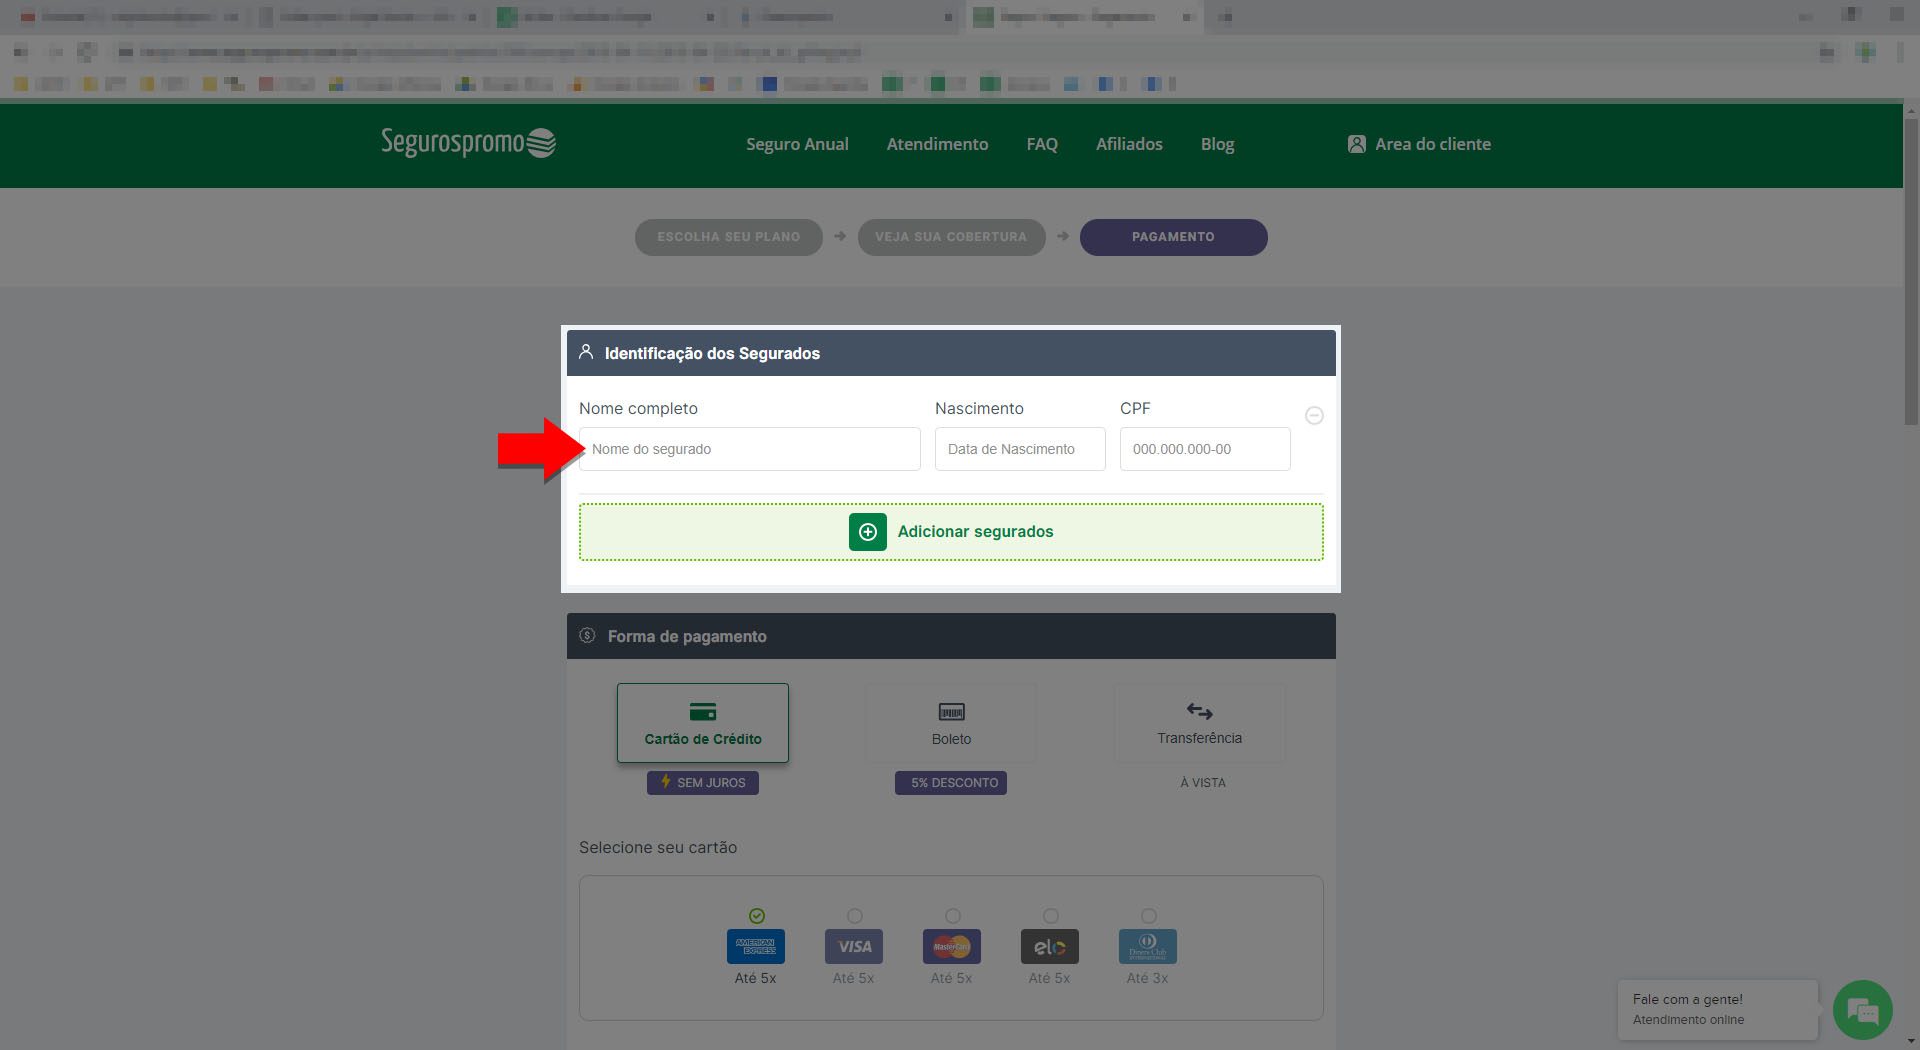The width and height of the screenshot is (1920, 1050).
Task: Click the Area do cliente user icon
Action: tap(1356, 144)
